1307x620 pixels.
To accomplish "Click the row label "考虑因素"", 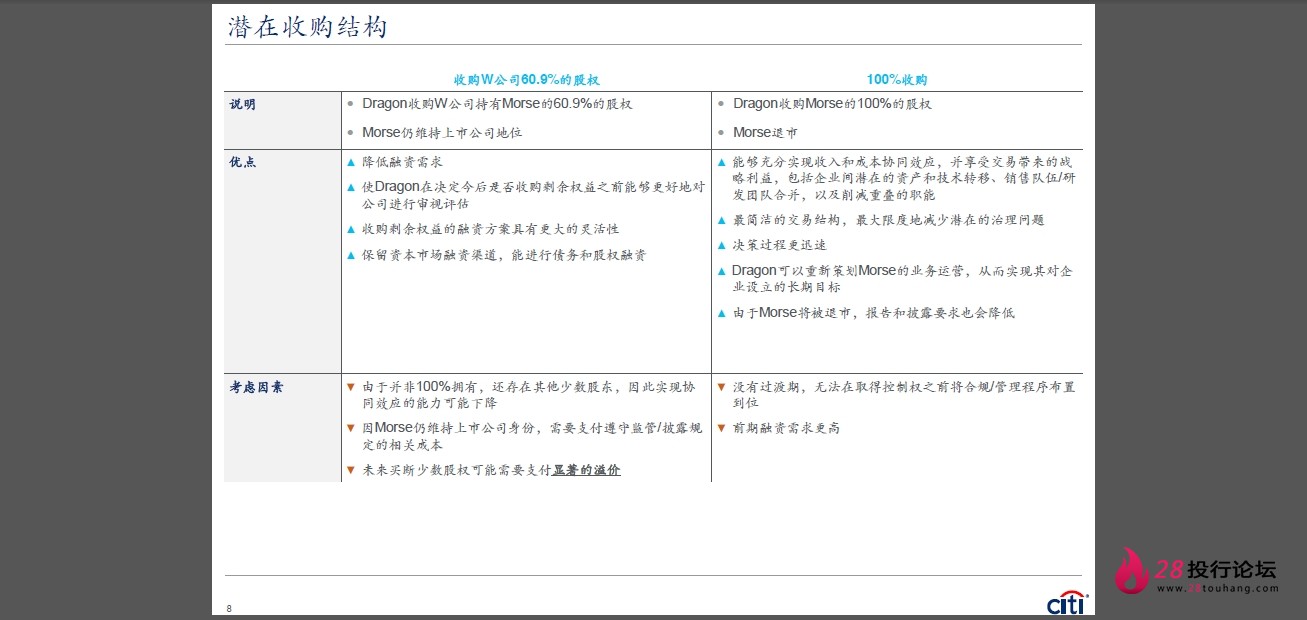I will point(256,387).
